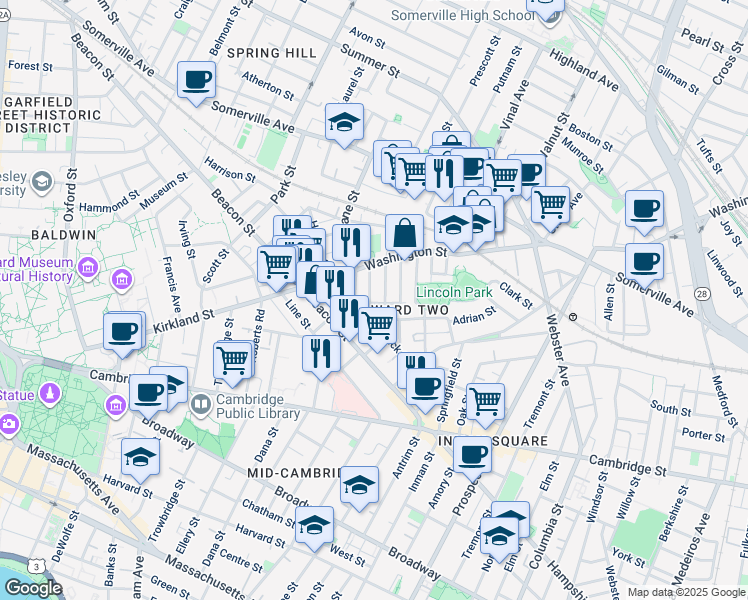
Task: Open the shopping bag marker on Washington St
Action: coord(404,235)
